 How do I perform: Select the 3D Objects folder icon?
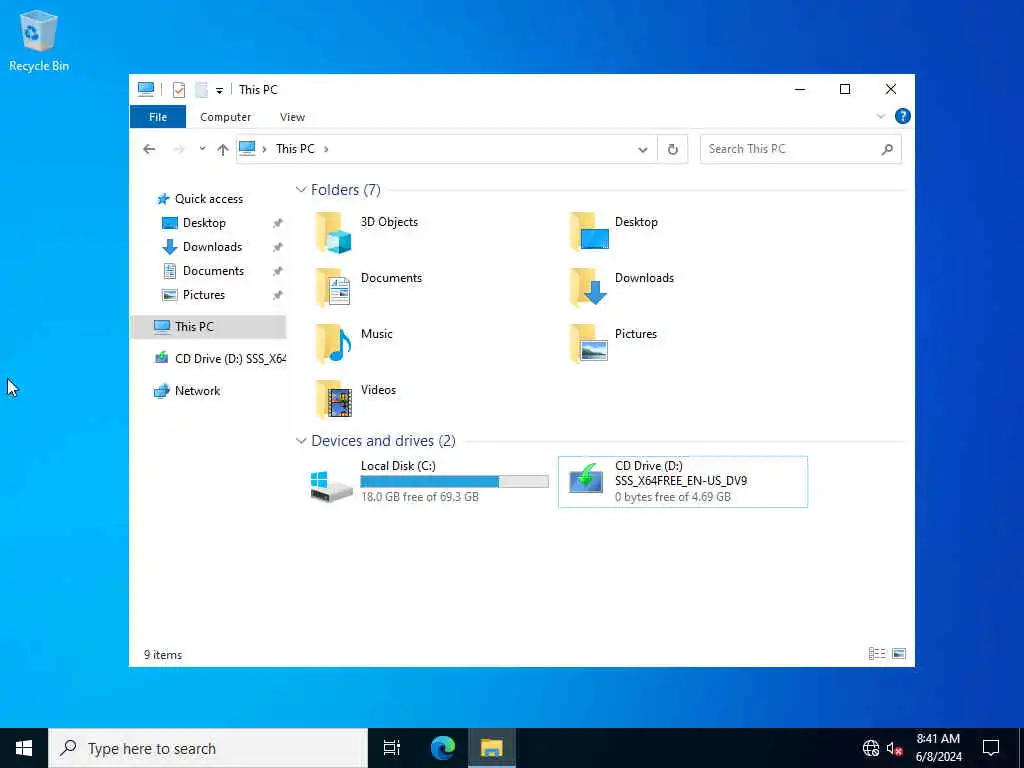click(x=333, y=232)
